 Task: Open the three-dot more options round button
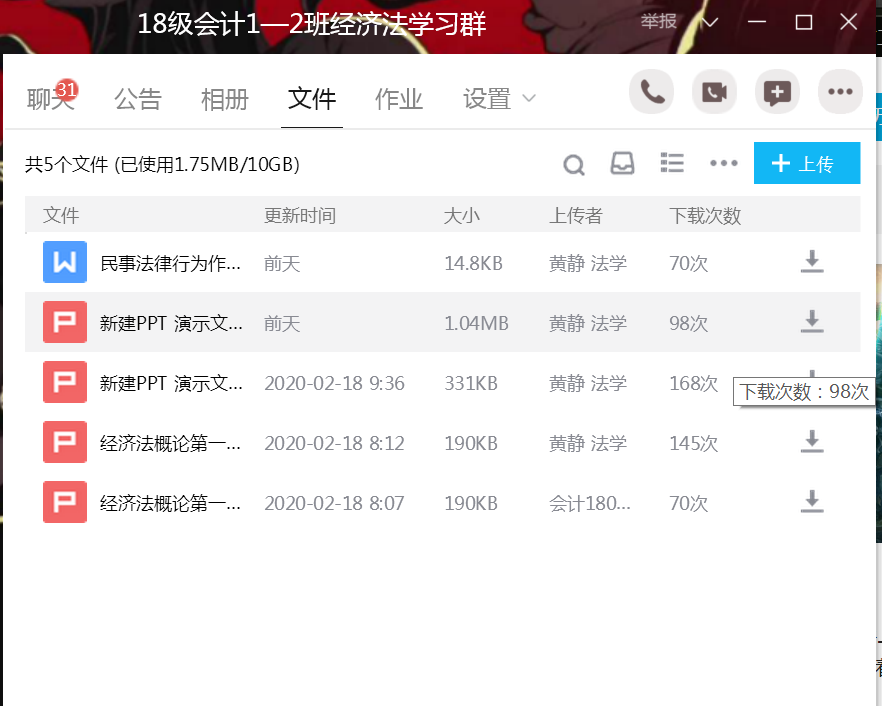[x=840, y=93]
